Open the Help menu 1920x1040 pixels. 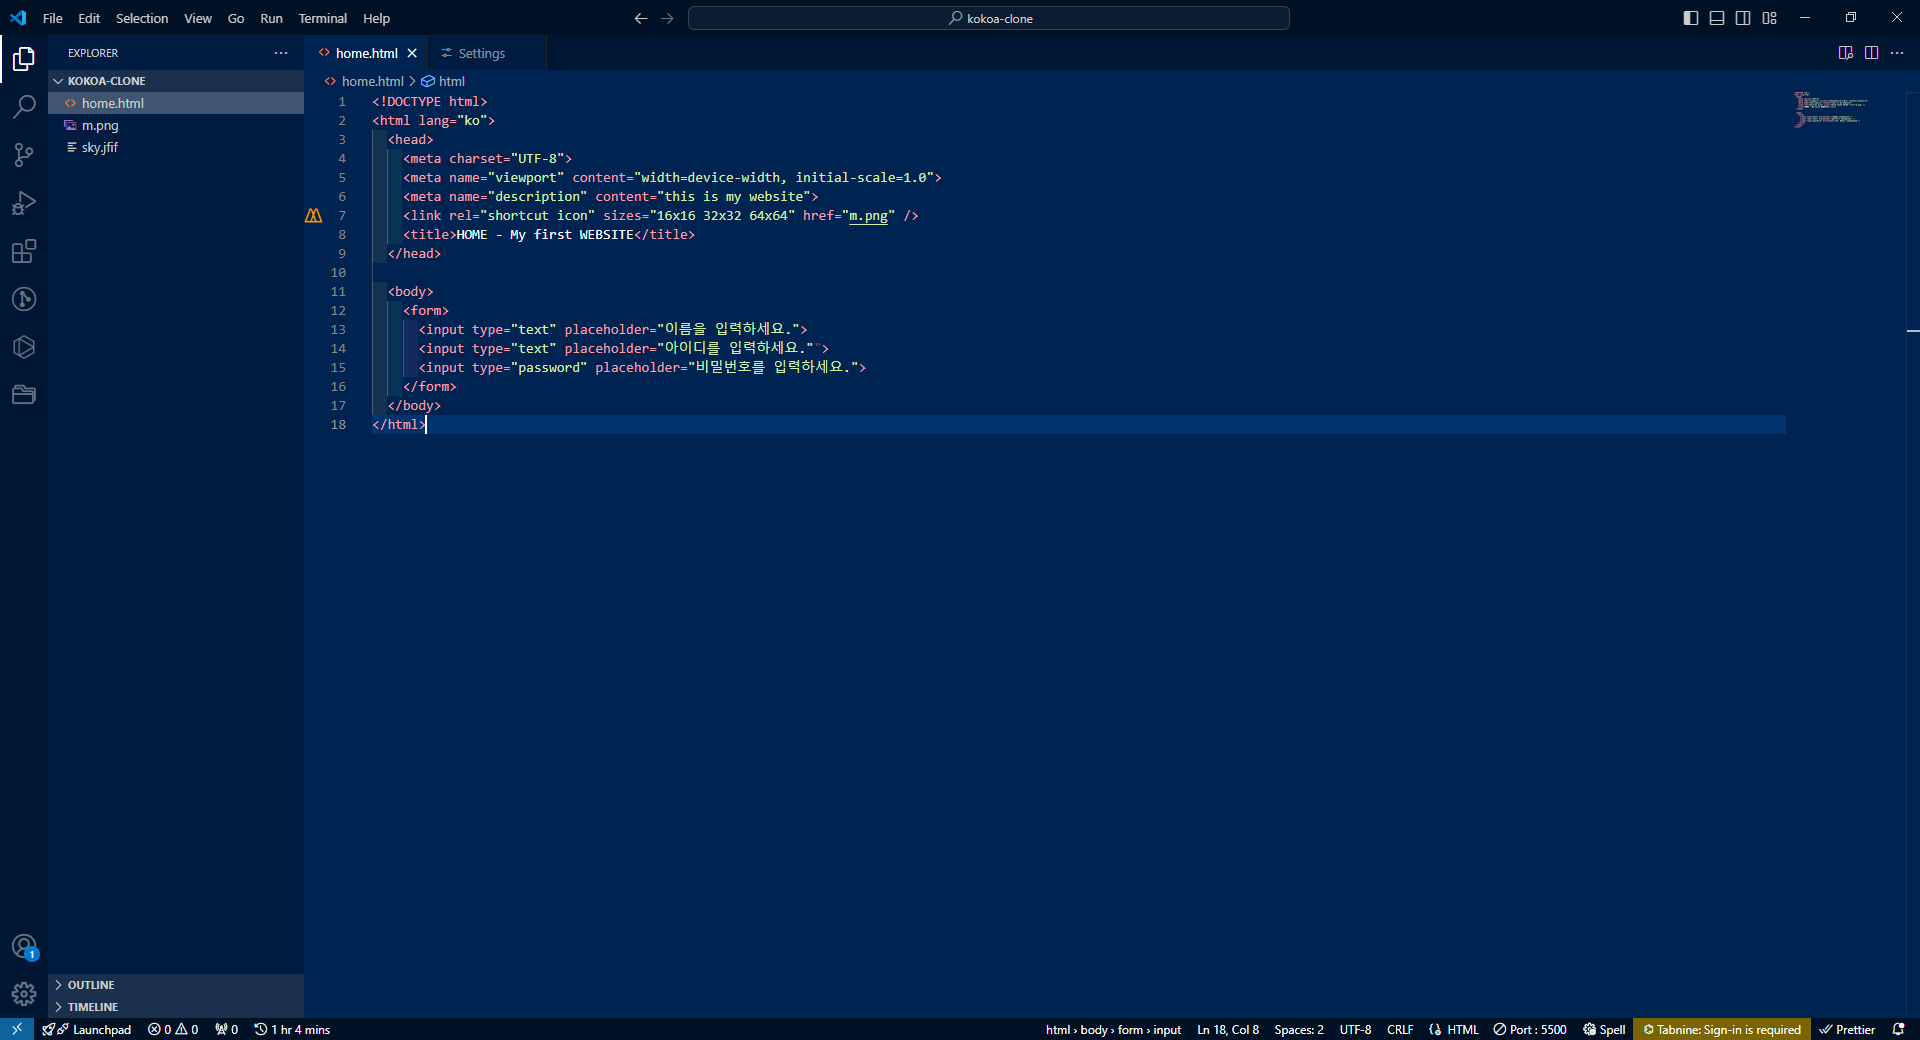pyautogui.click(x=376, y=18)
